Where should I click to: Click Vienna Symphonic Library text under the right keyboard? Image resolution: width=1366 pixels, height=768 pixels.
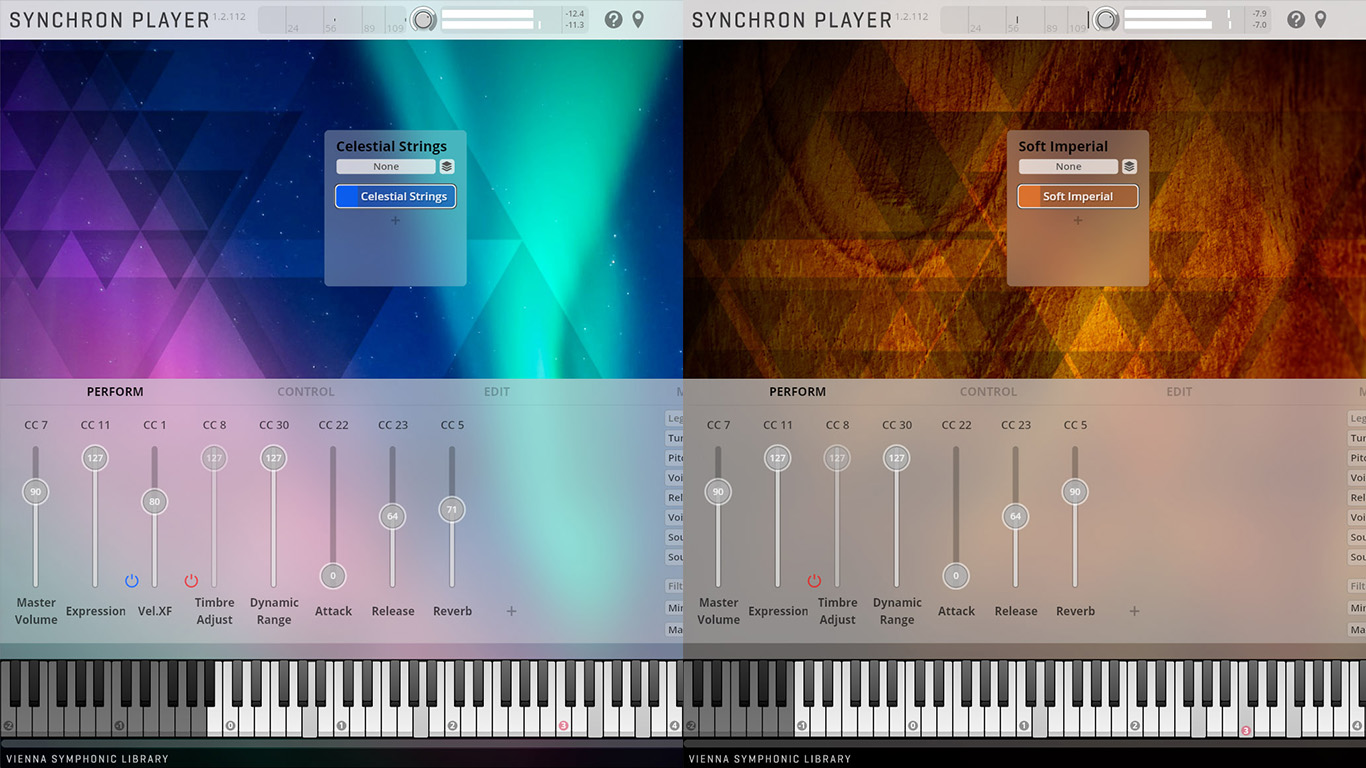tap(770, 759)
